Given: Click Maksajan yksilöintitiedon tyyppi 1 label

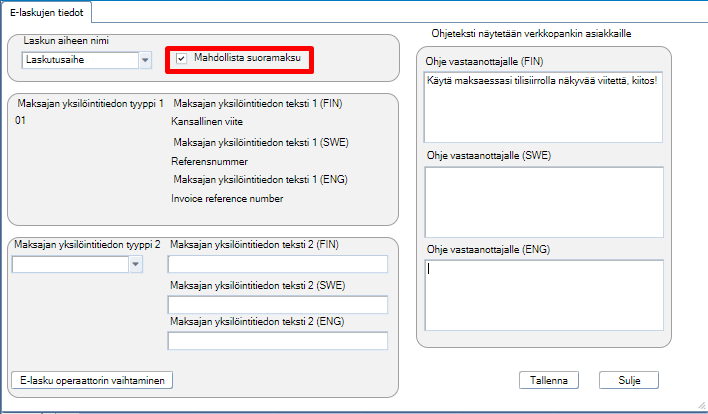Looking at the screenshot, I should (90, 103).
